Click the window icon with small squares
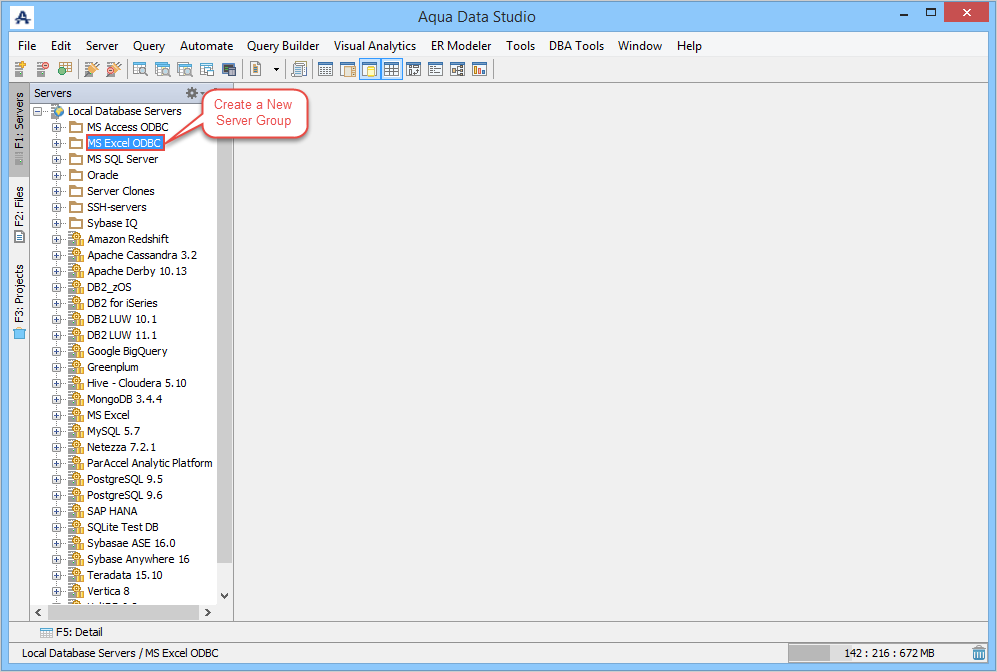This screenshot has height=672, width=997. point(413,69)
